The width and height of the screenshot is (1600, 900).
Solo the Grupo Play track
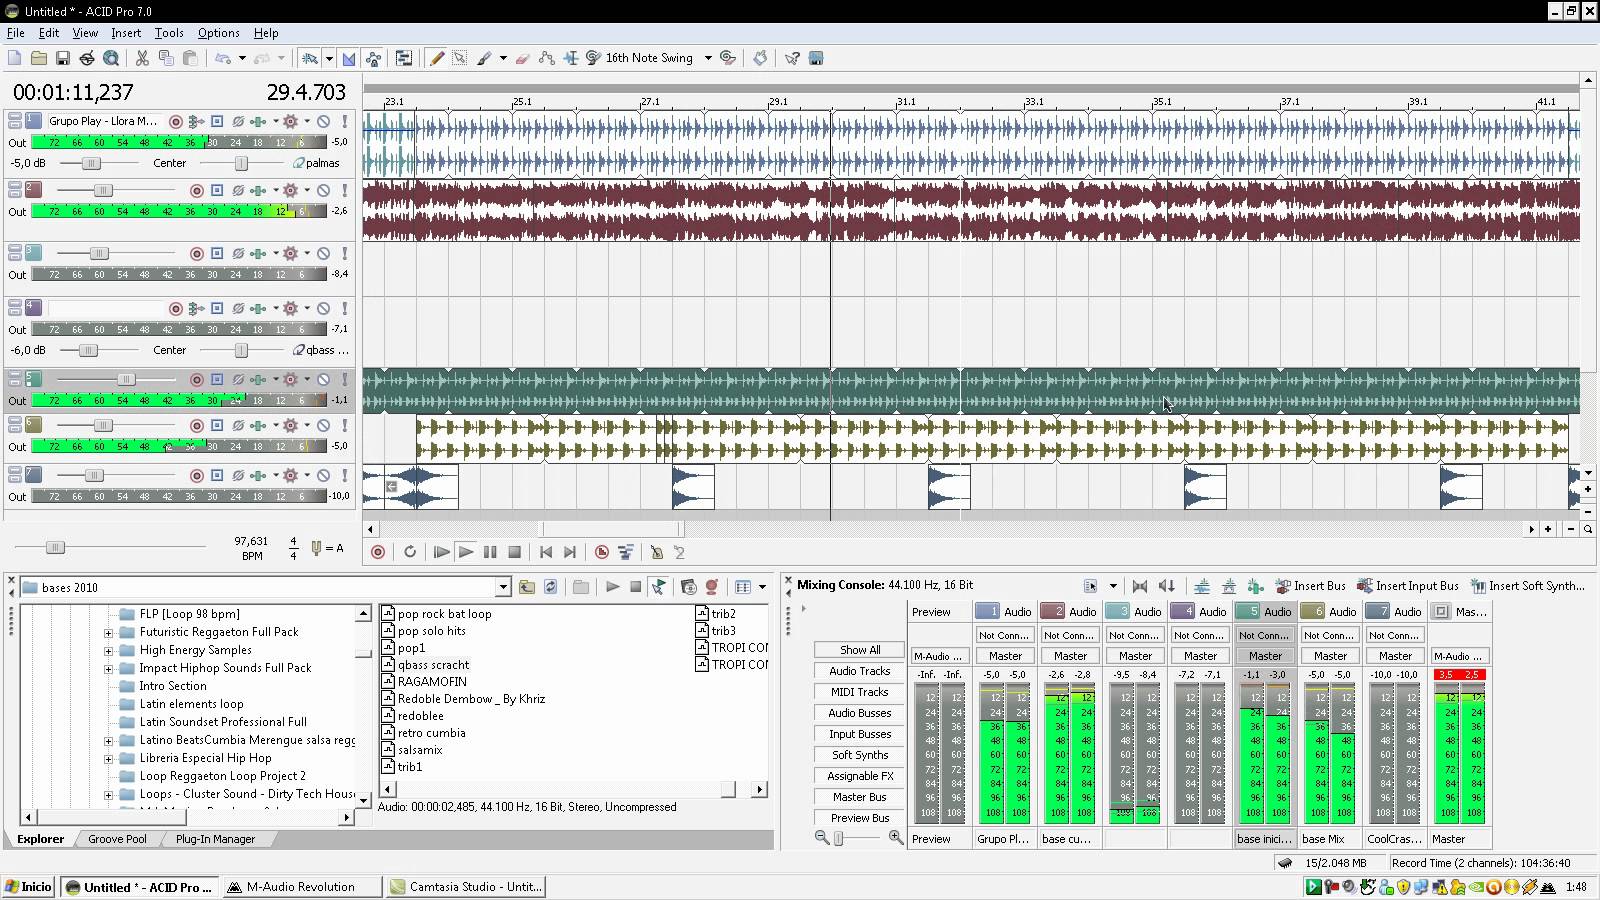(344, 121)
